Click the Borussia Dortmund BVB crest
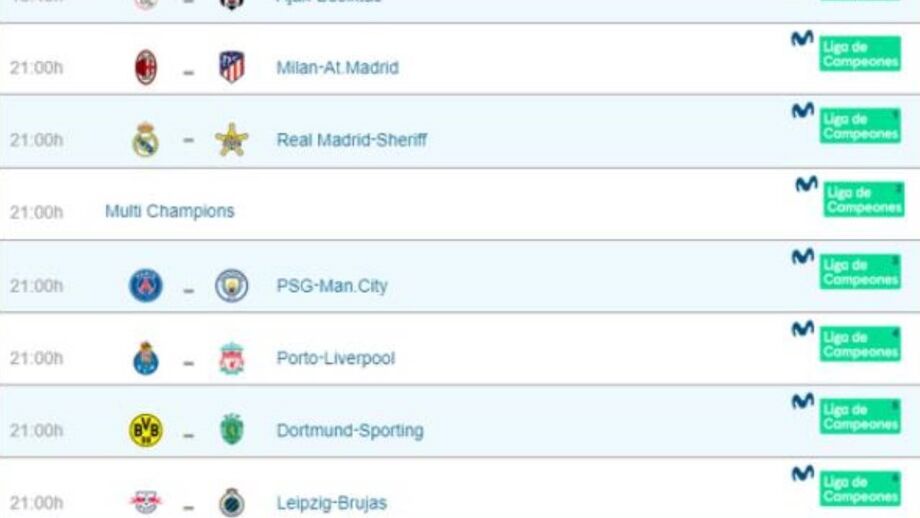 pyautogui.click(x=146, y=430)
